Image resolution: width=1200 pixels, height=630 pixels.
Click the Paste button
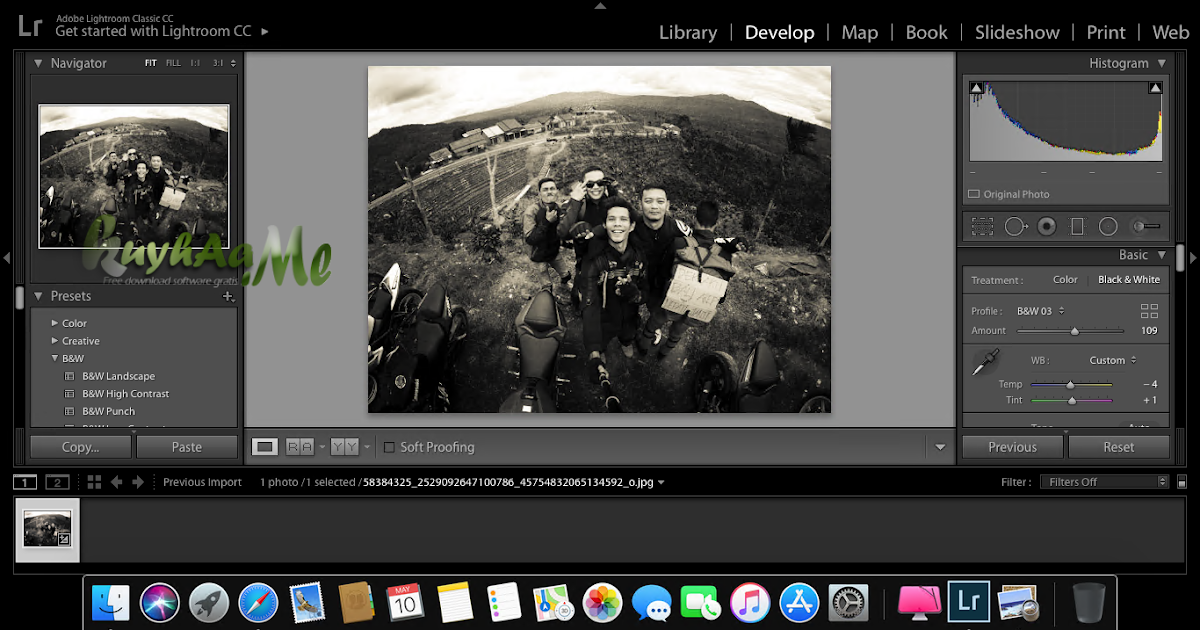(x=187, y=447)
